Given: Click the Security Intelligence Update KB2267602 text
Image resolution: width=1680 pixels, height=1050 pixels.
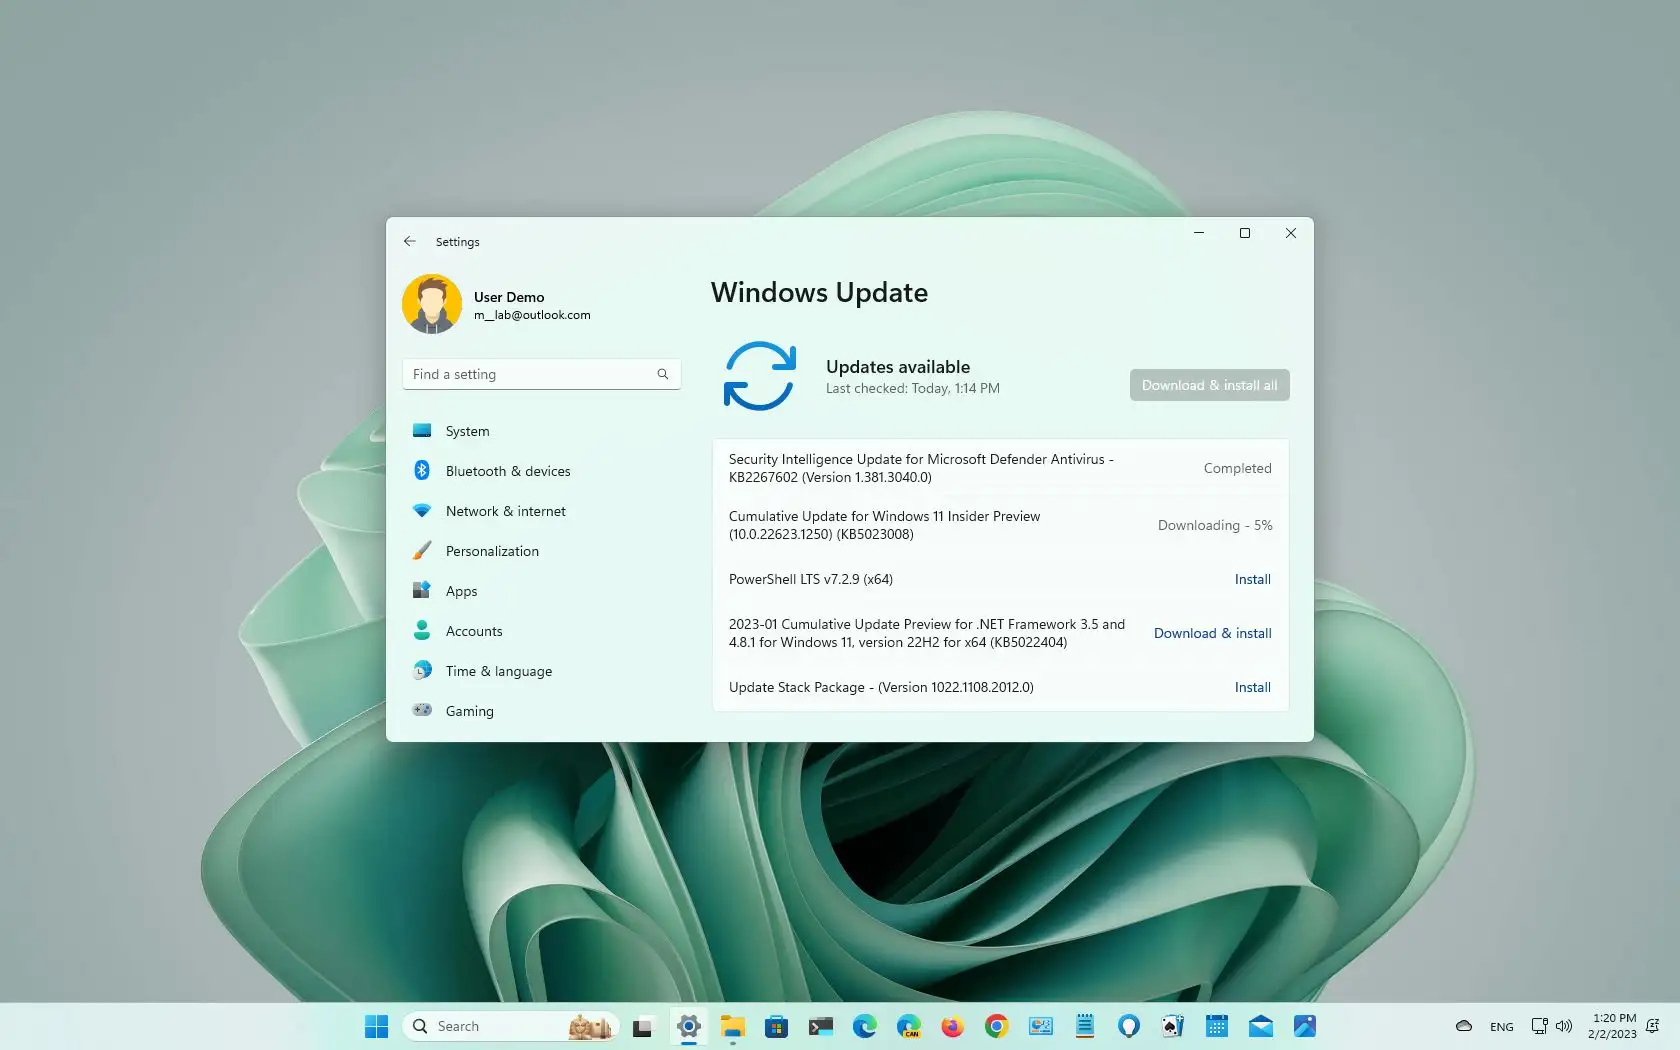Looking at the screenshot, I should 921,468.
